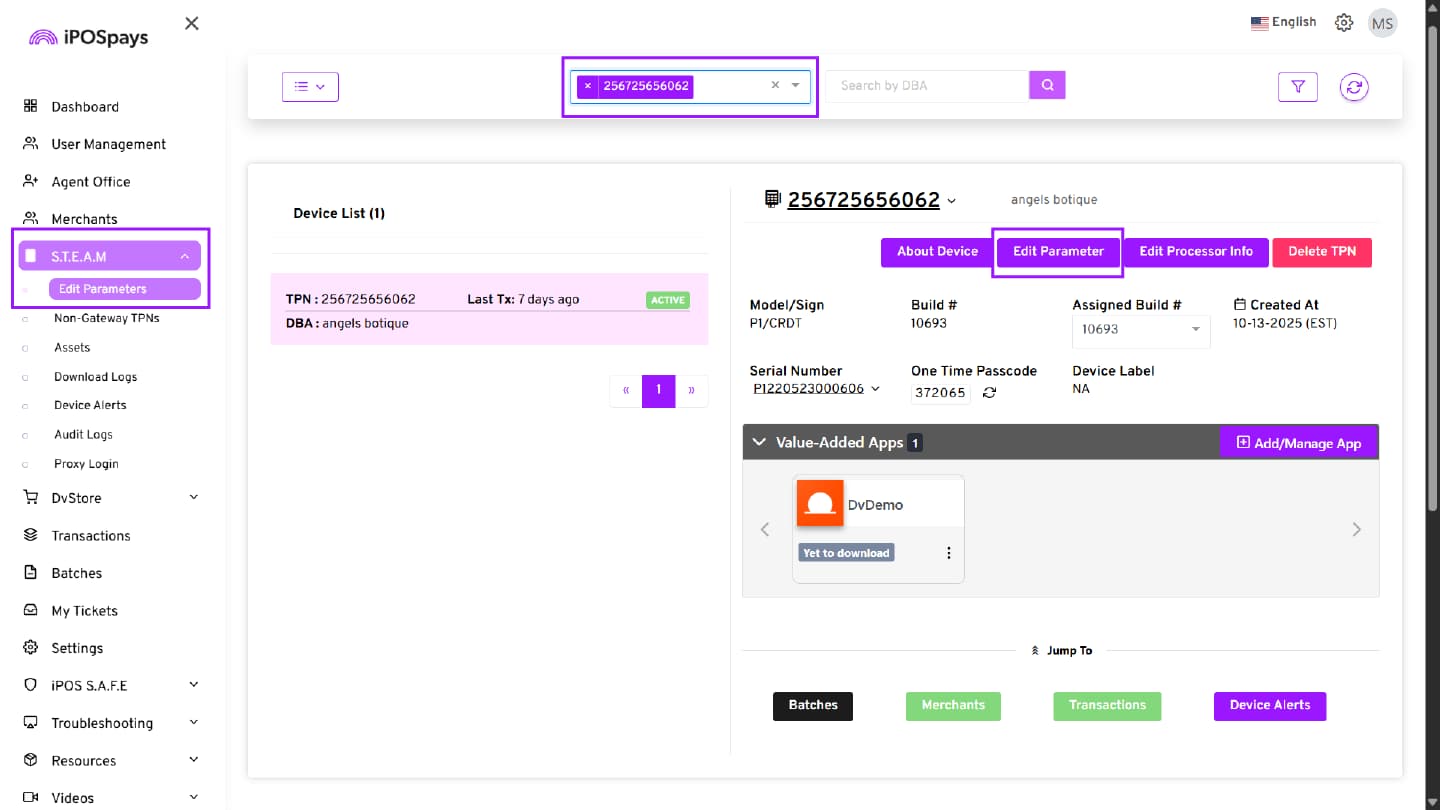Open DvDemo app three-dot menu
The height and width of the screenshot is (810, 1440).
coord(948,553)
